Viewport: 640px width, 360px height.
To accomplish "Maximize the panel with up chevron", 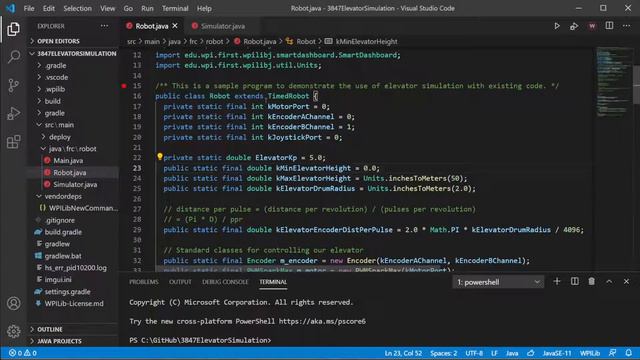I will click(x=609, y=282).
